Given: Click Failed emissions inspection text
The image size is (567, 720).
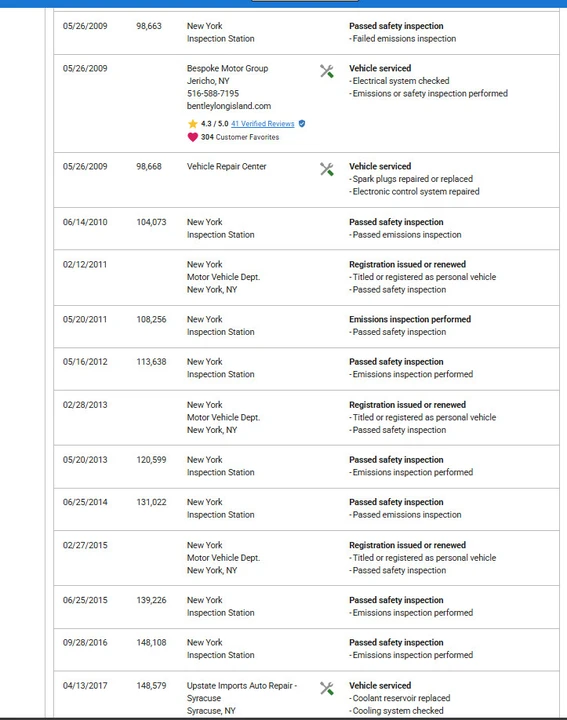Looking at the screenshot, I should pyautogui.click(x=404, y=39).
